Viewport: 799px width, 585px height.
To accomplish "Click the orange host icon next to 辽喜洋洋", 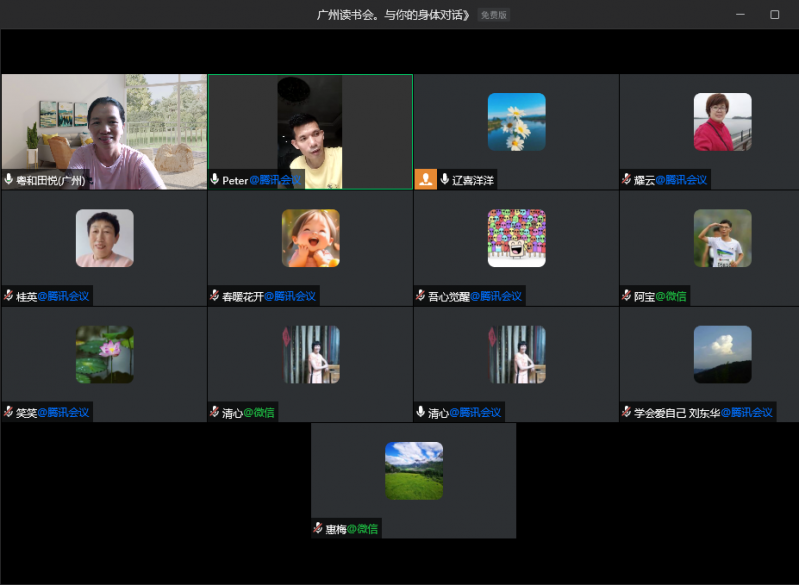I will point(425,180).
